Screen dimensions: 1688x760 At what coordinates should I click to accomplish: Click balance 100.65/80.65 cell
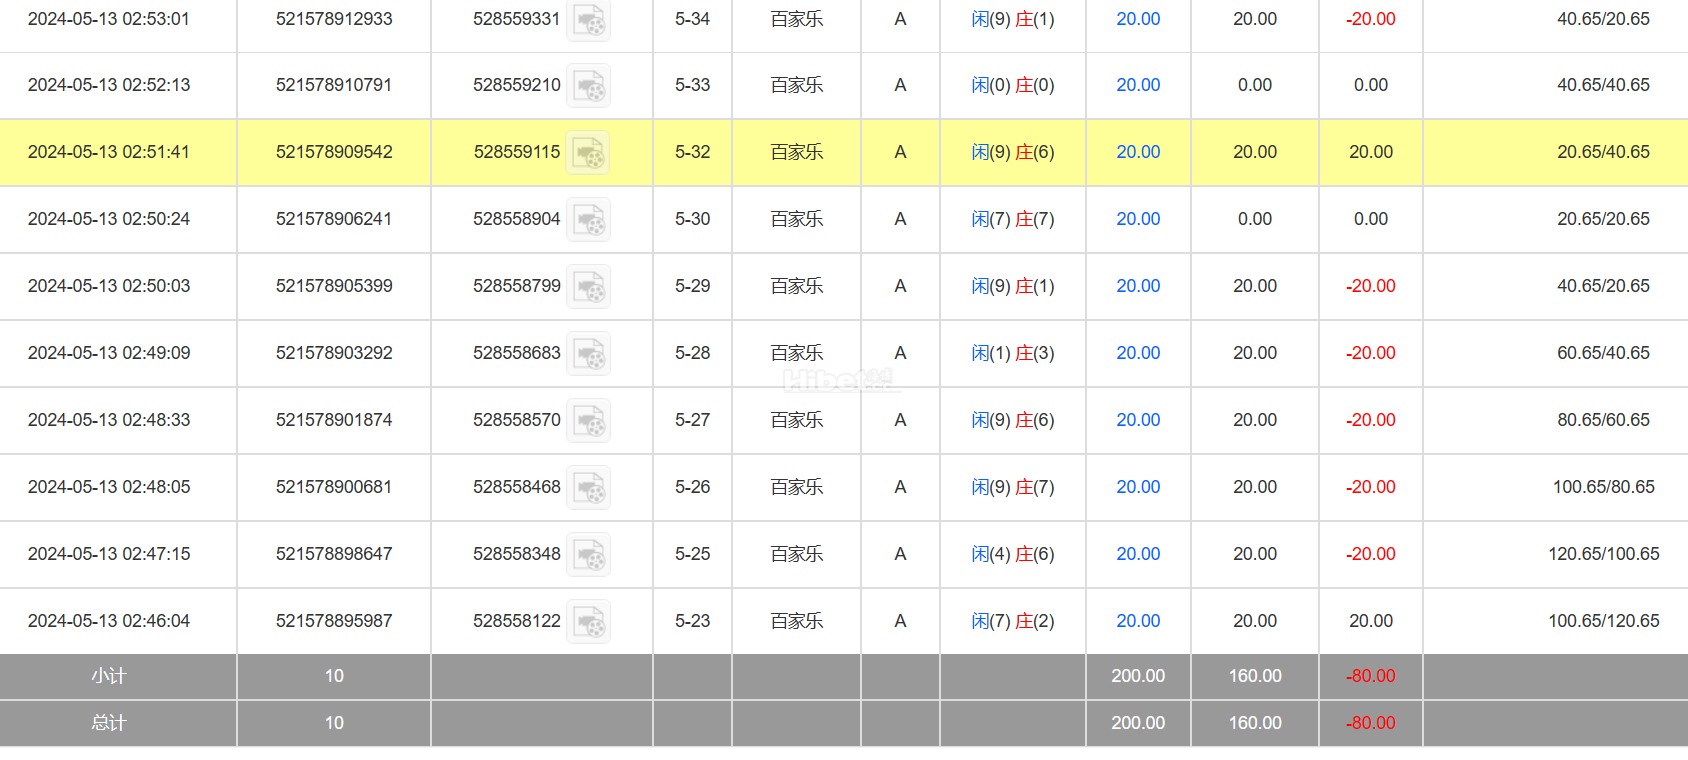1604,487
